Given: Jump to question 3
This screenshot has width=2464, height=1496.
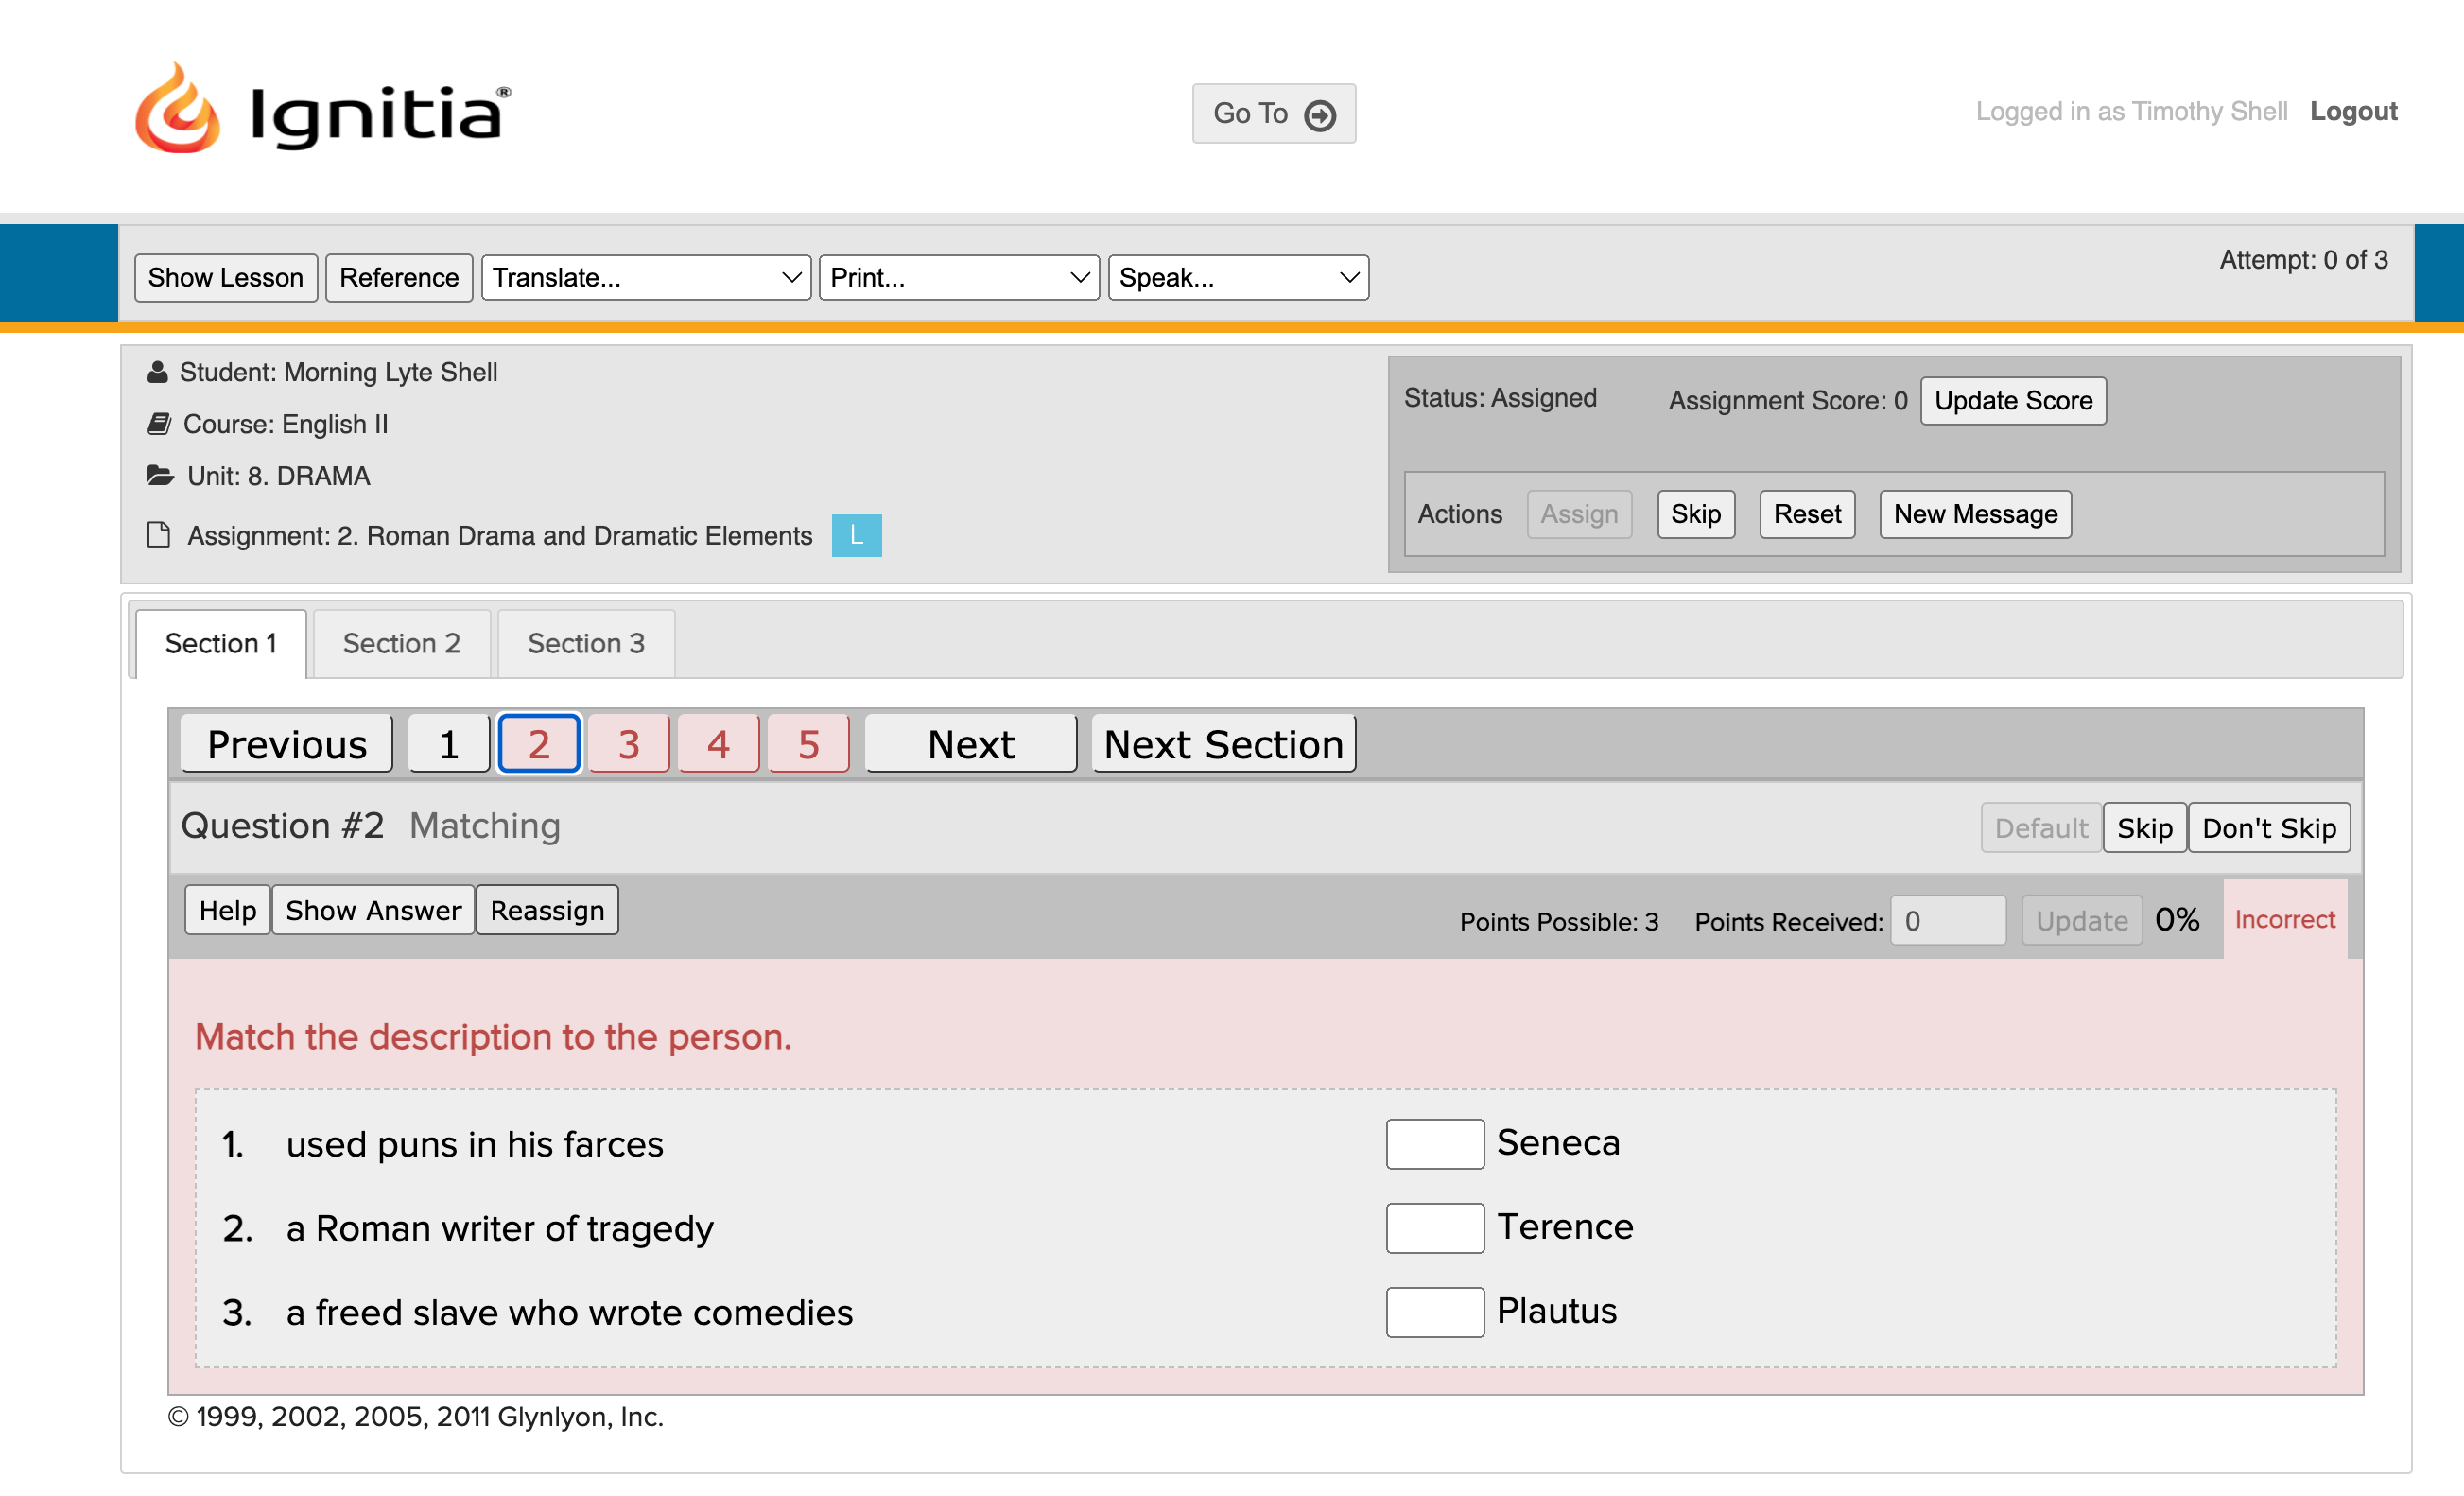Looking at the screenshot, I should point(629,744).
